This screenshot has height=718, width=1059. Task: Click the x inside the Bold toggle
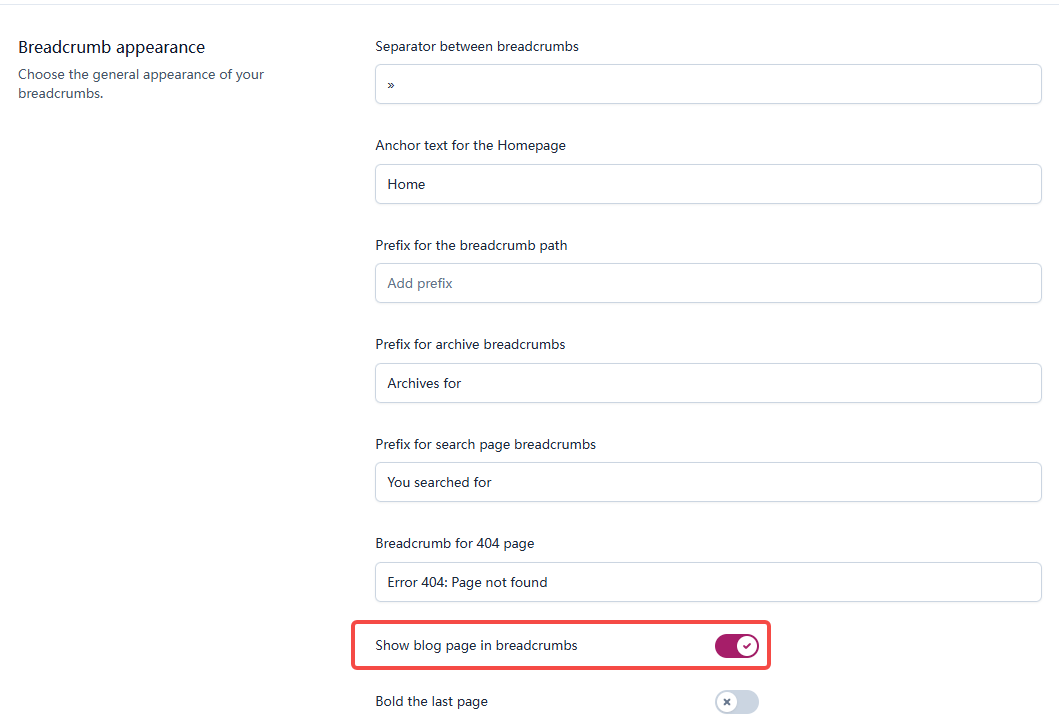coord(729,702)
